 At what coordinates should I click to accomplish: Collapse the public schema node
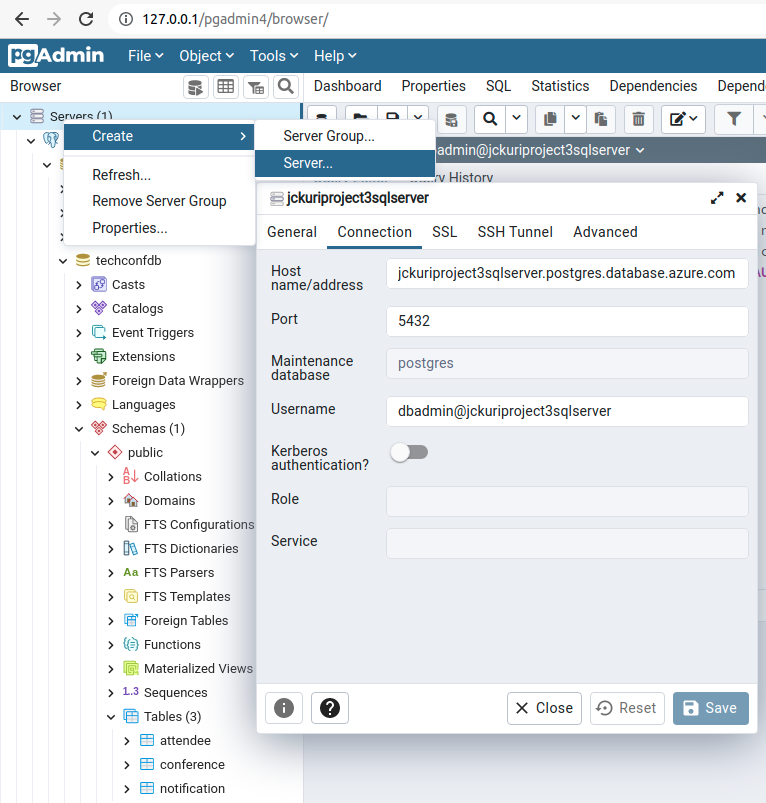click(95, 453)
